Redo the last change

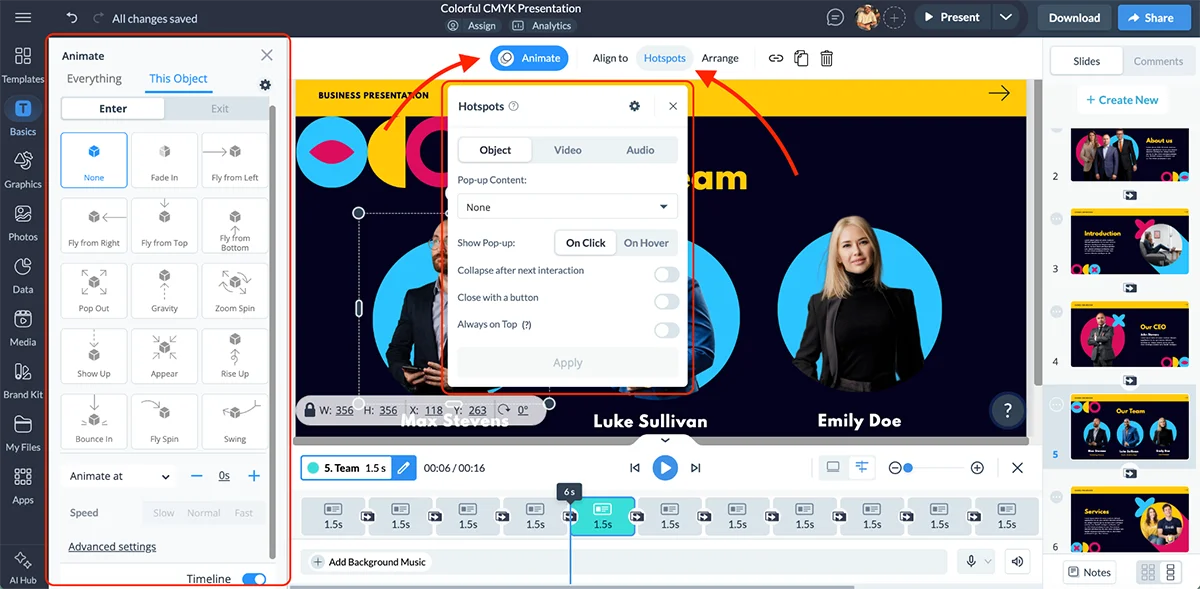click(x=97, y=18)
